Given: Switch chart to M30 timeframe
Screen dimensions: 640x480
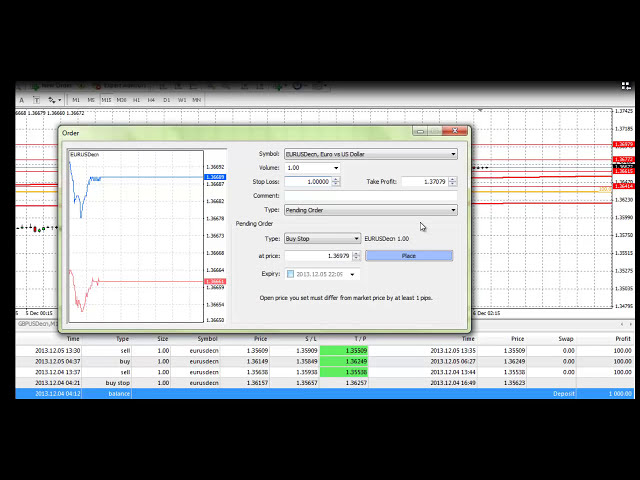Looking at the screenshot, I should (x=121, y=100).
